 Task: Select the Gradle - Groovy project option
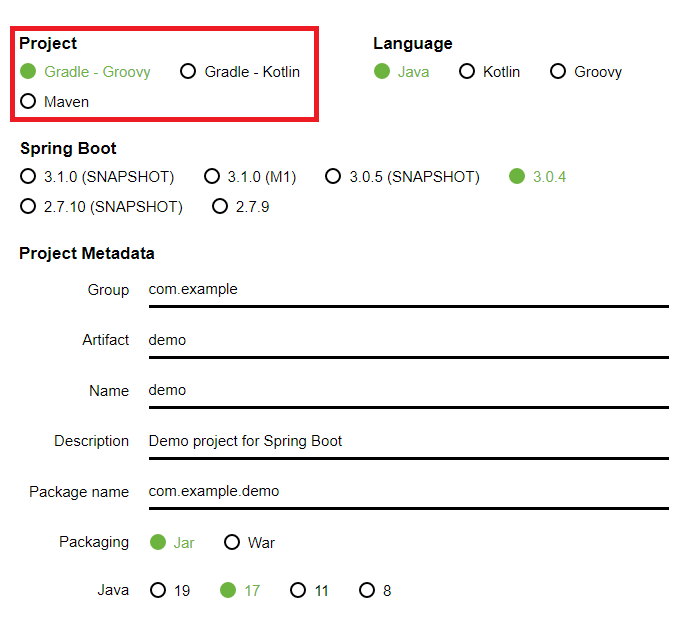tap(86, 72)
